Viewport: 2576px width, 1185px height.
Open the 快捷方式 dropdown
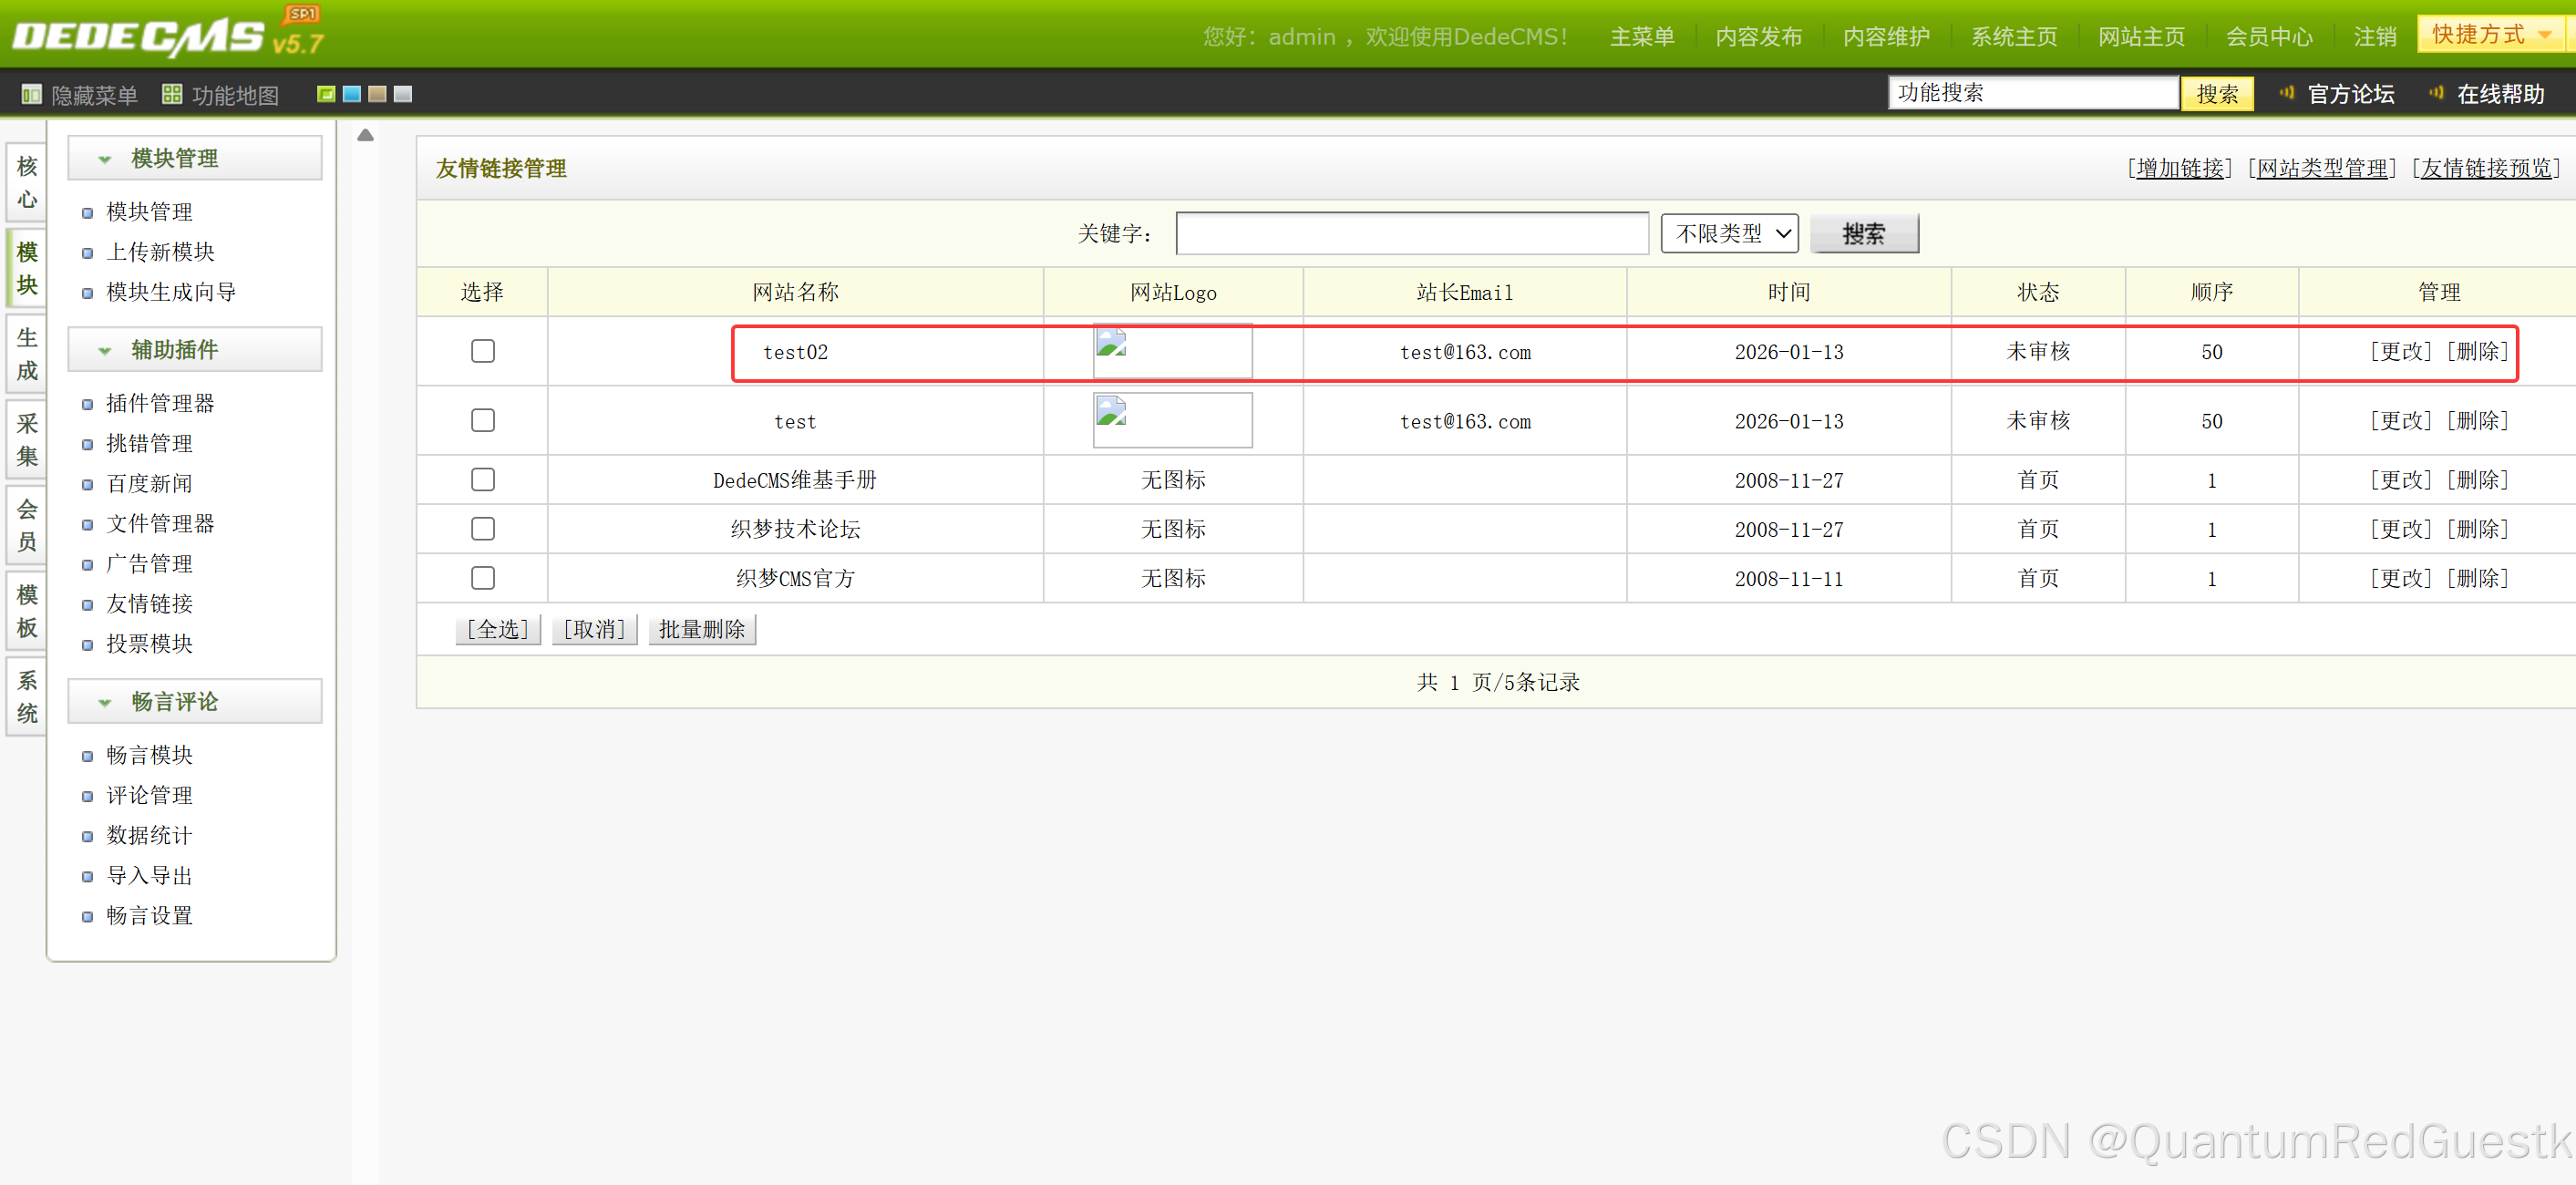pyautogui.click(x=2491, y=34)
